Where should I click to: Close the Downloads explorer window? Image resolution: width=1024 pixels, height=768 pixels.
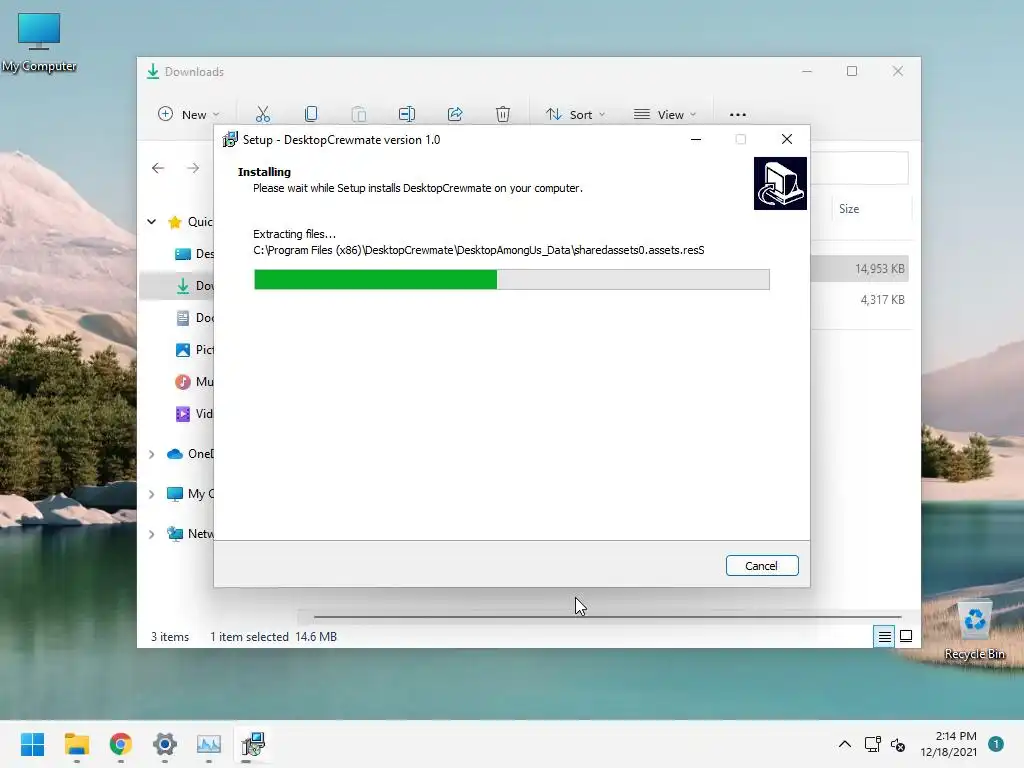(x=898, y=71)
